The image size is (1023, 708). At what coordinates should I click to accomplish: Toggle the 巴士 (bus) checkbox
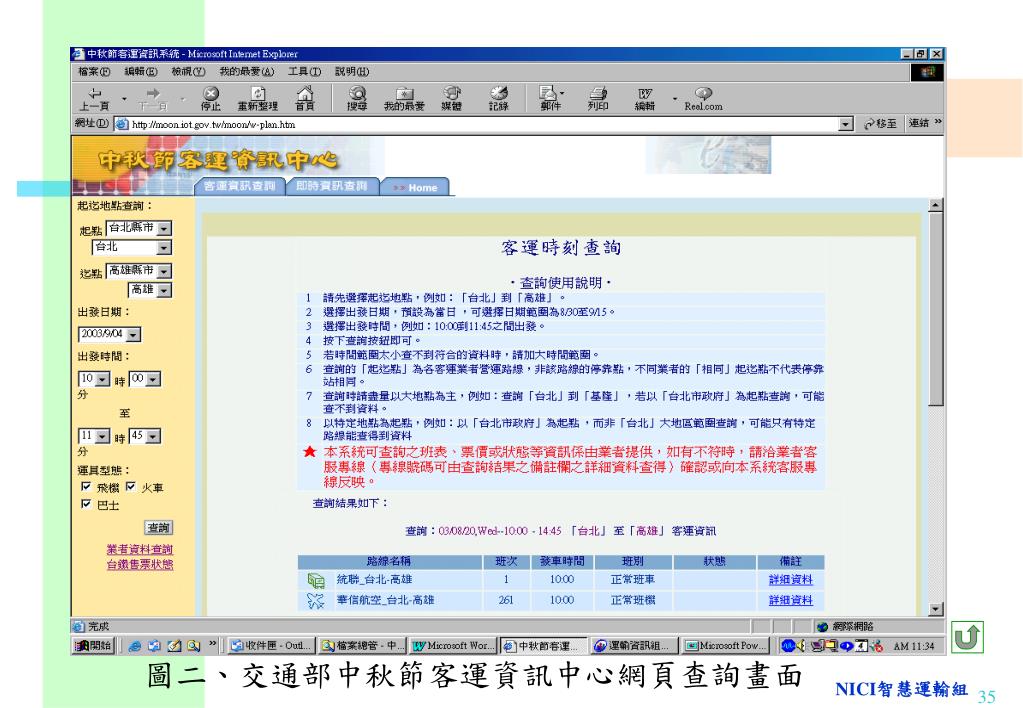pyautogui.click(x=85, y=504)
